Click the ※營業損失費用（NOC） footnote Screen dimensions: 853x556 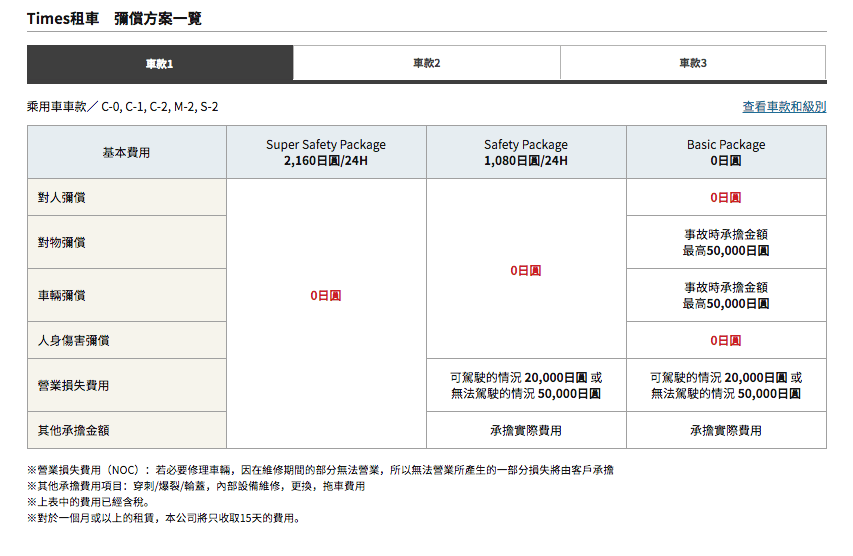(x=320, y=469)
